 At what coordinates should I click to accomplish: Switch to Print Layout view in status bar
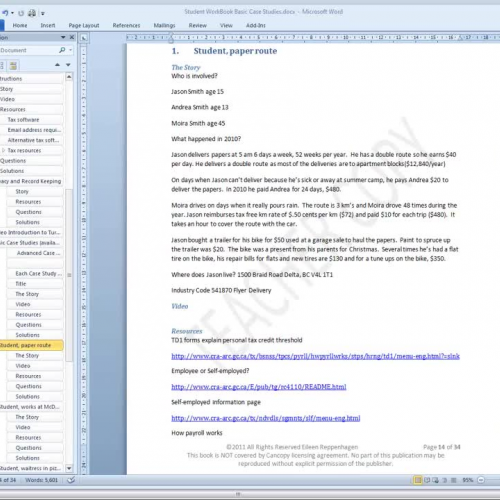pos(417,480)
